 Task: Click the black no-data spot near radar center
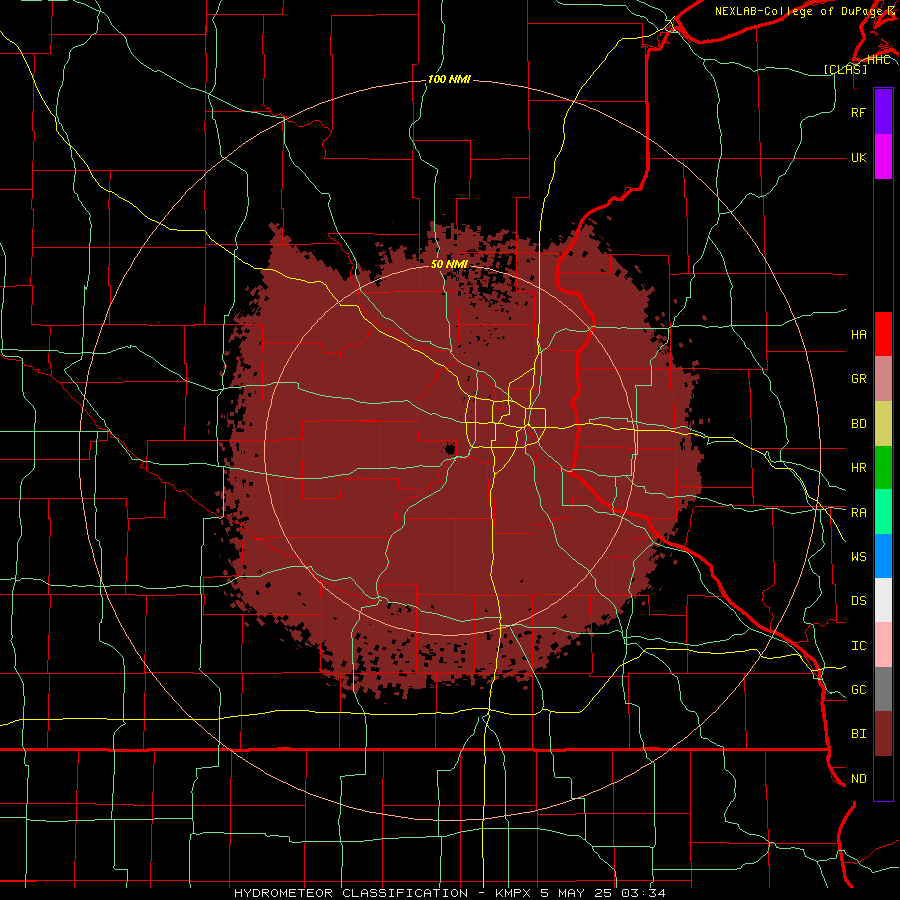[450, 449]
